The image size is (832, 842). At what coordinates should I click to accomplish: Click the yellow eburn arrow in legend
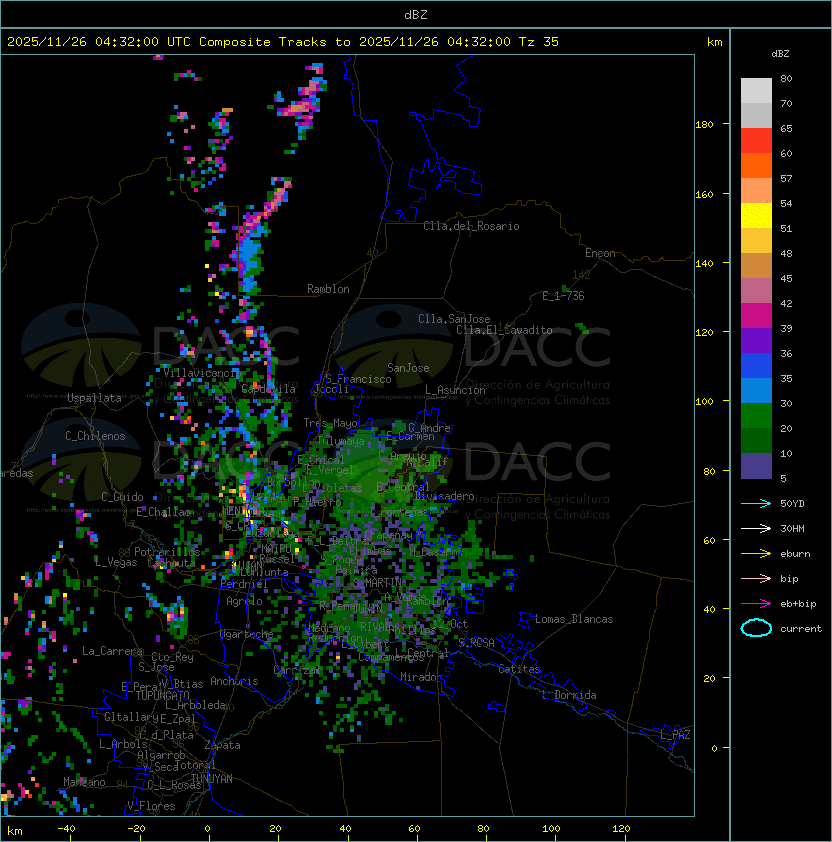[x=756, y=554]
